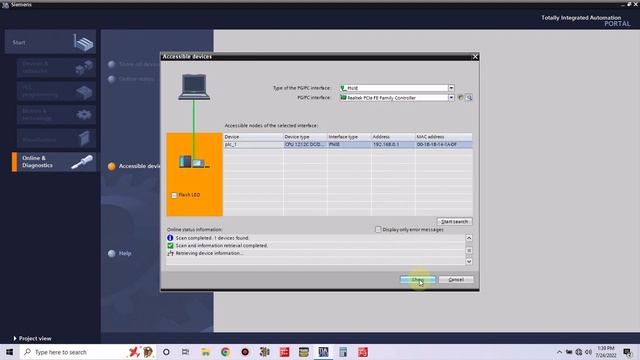Open the red PDF app icon on taskbar
The height and width of the screenshot is (360, 640).
(363, 352)
